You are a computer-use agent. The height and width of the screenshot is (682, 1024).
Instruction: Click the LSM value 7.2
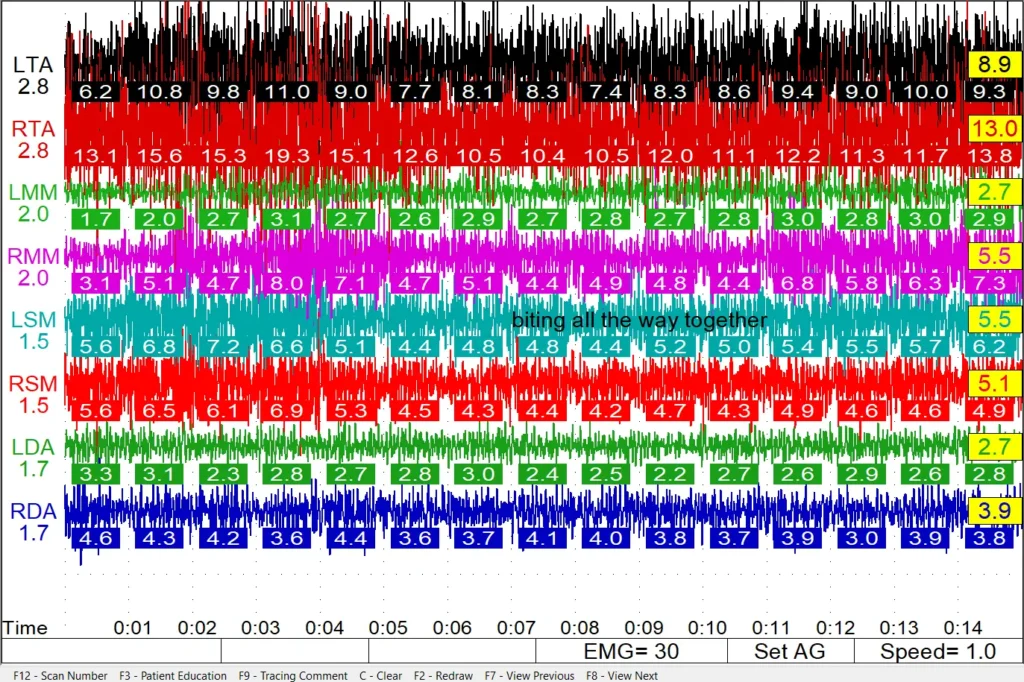[223, 346]
